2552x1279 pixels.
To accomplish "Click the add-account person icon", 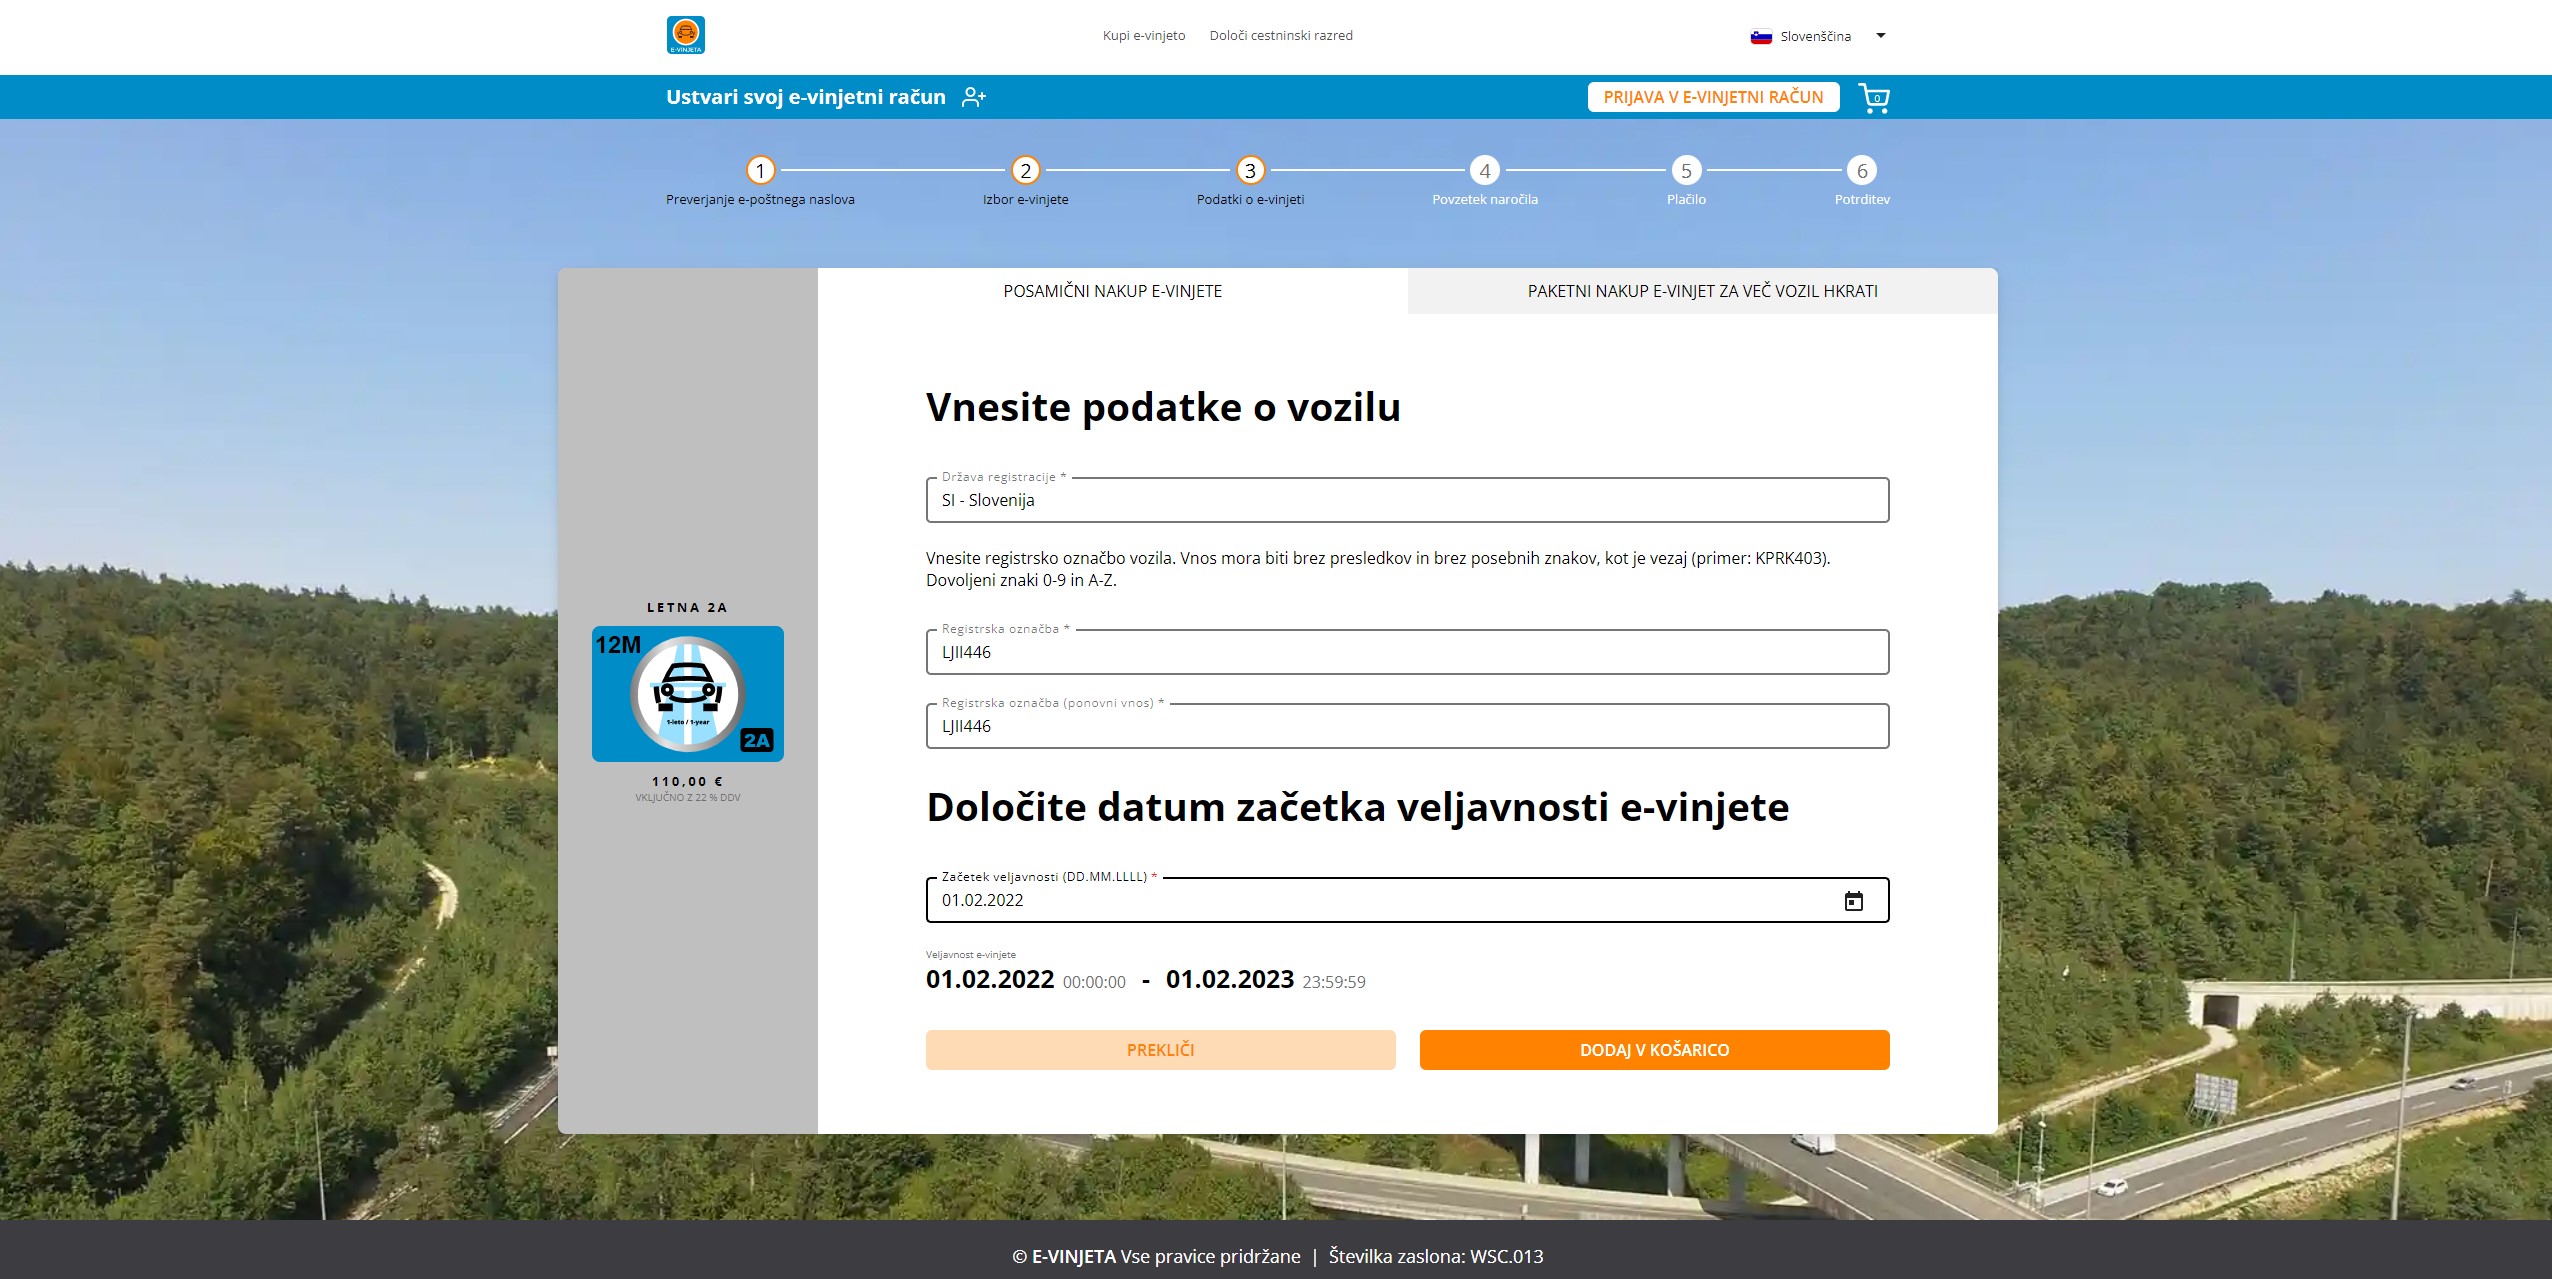I will point(973,96).
